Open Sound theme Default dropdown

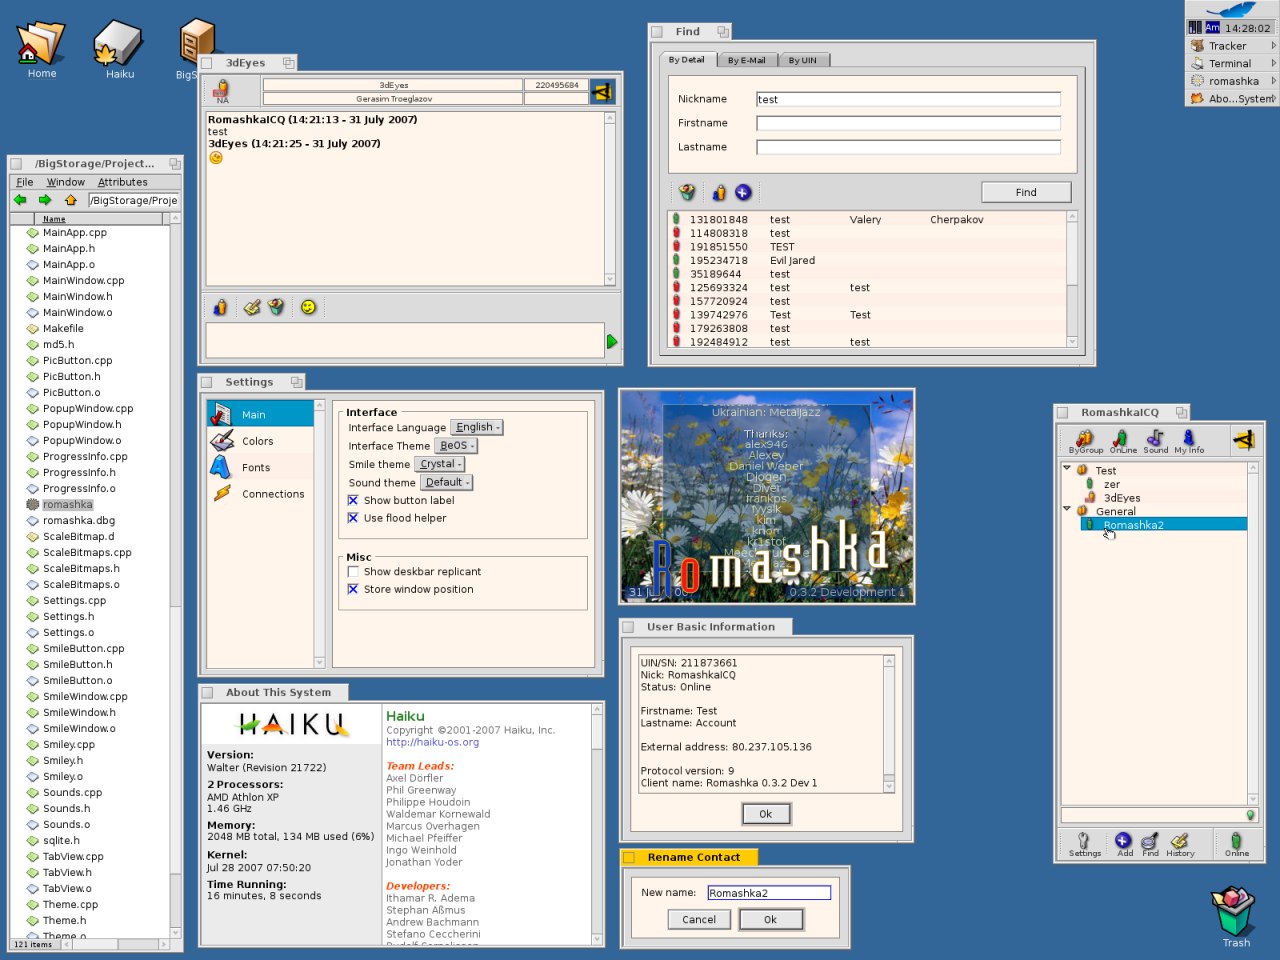click(446, 482)
